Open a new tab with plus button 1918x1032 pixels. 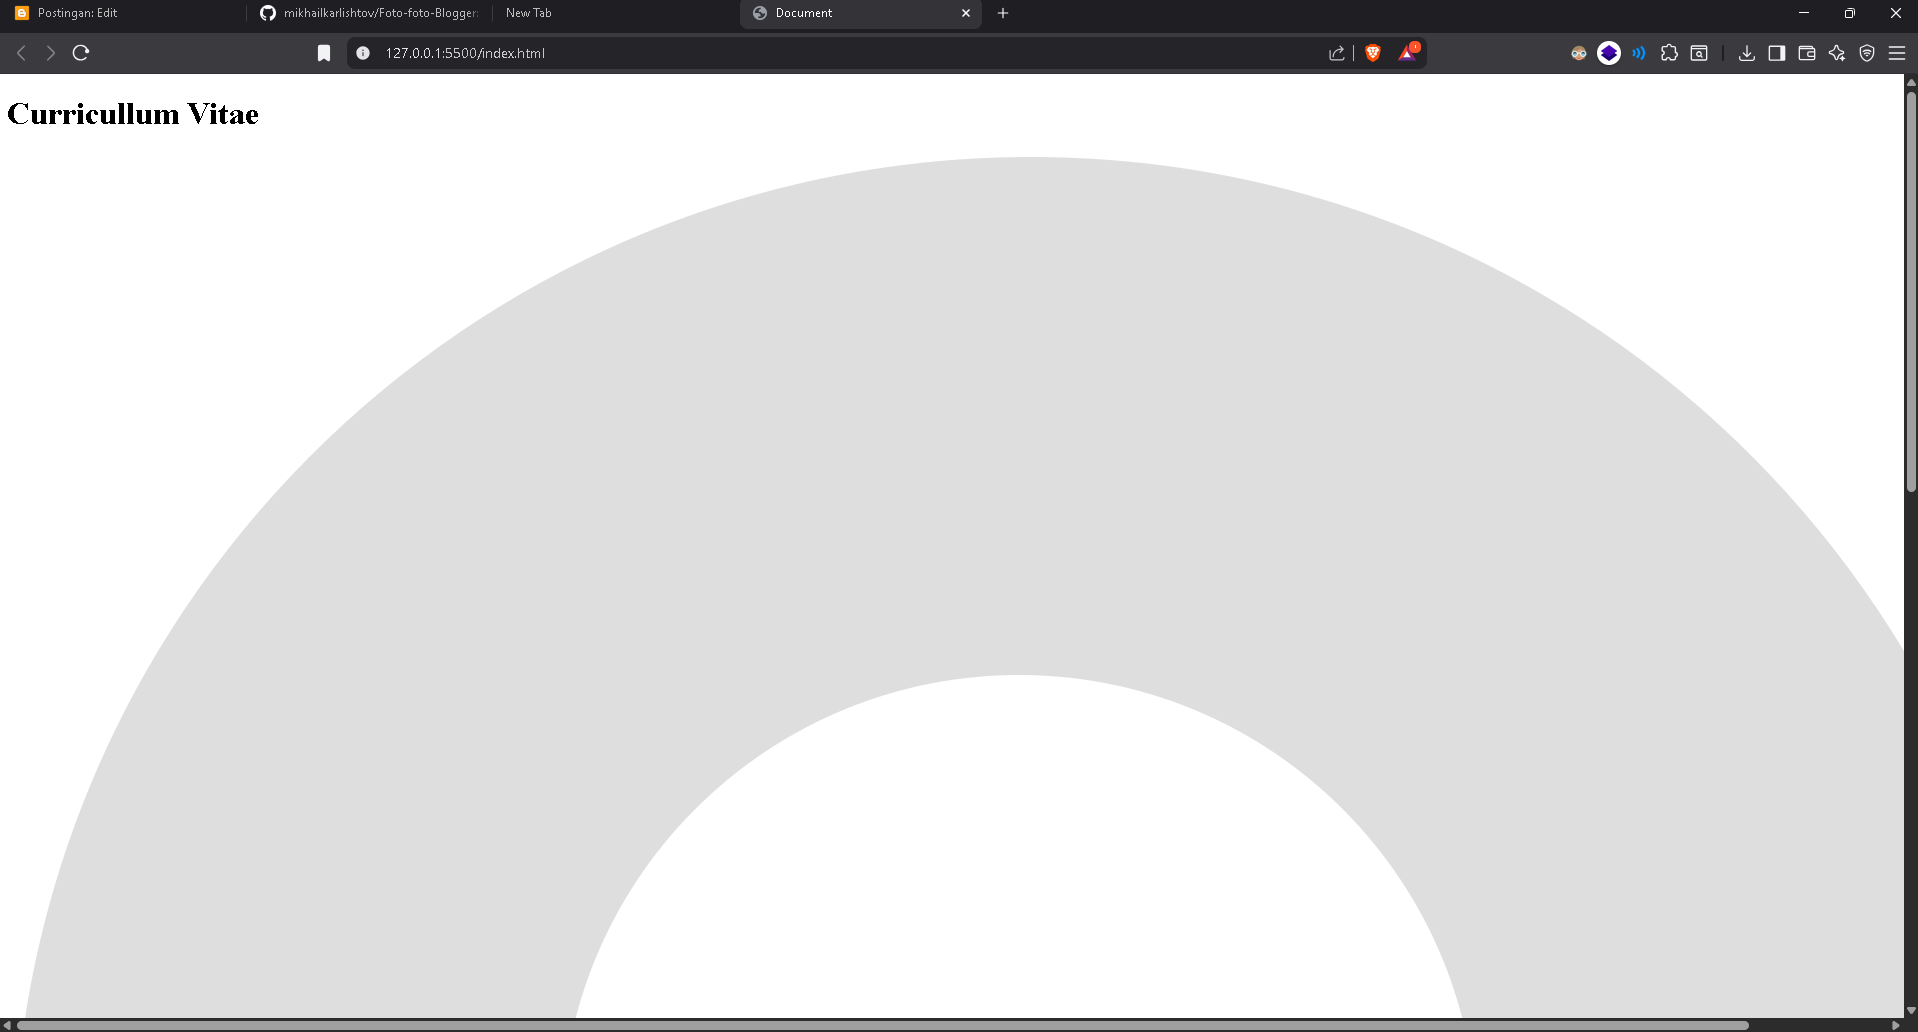click(1003, 13)
